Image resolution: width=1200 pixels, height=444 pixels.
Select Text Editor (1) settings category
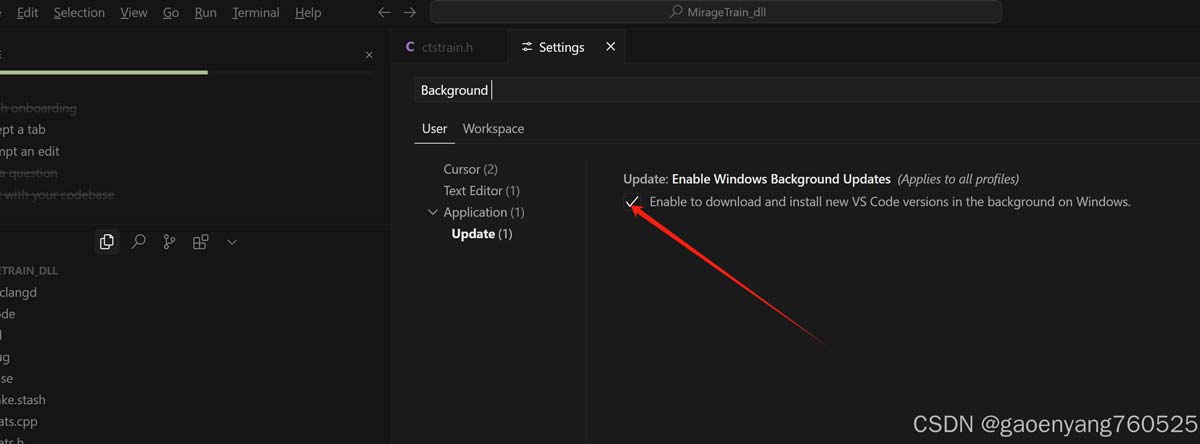click(481, 190)
